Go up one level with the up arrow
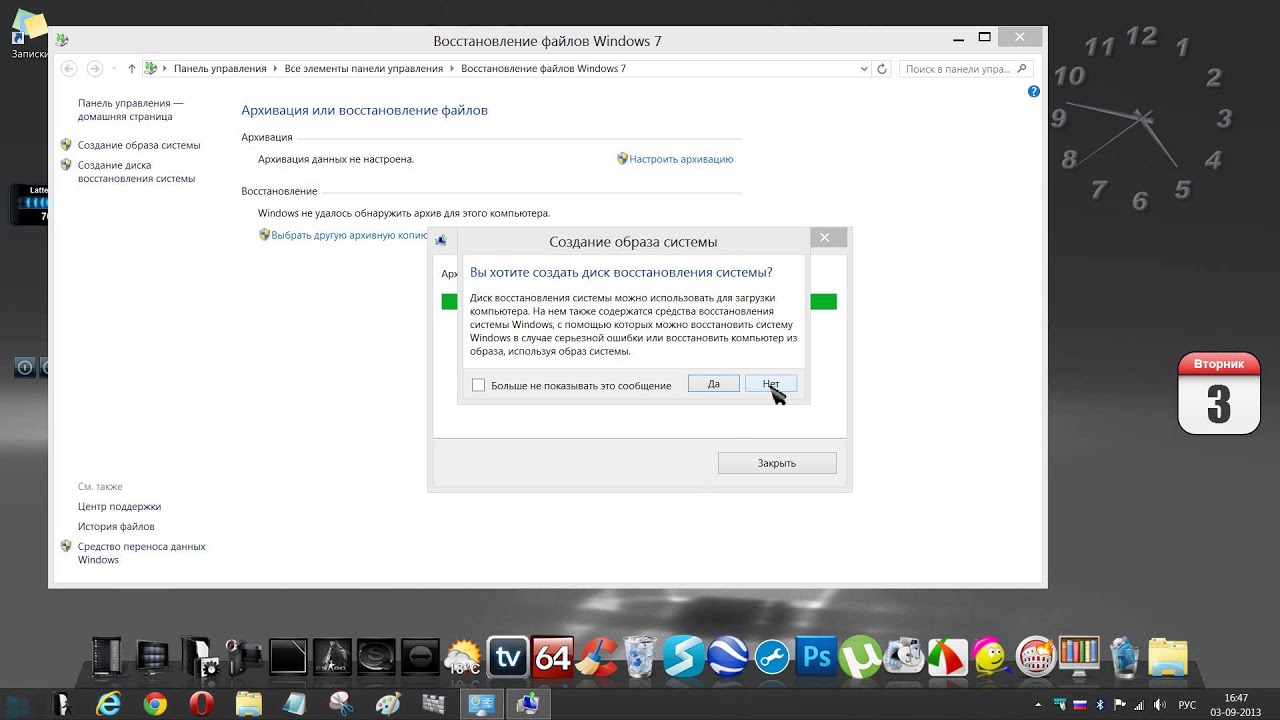The height and width of the screenshot is (720, 1280). [131, 69]
